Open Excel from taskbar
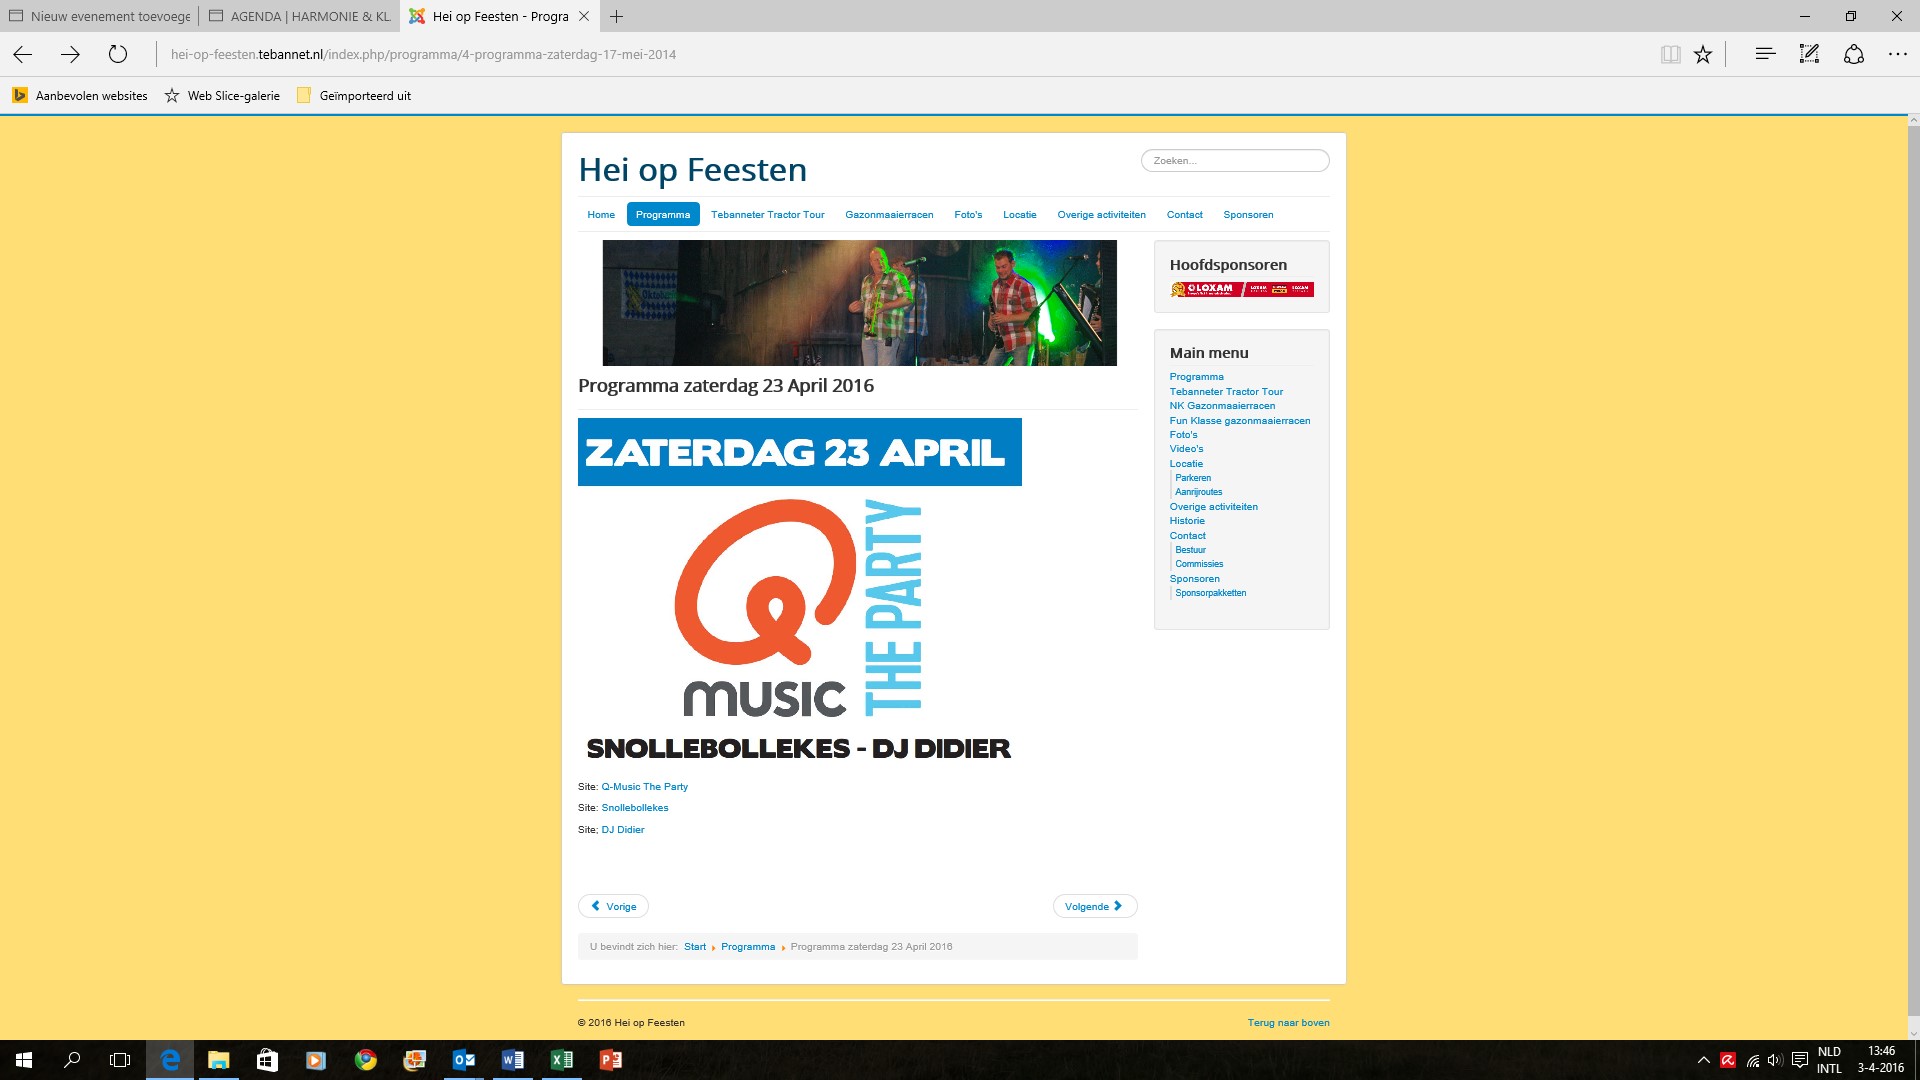 [x=561, y=1060]
